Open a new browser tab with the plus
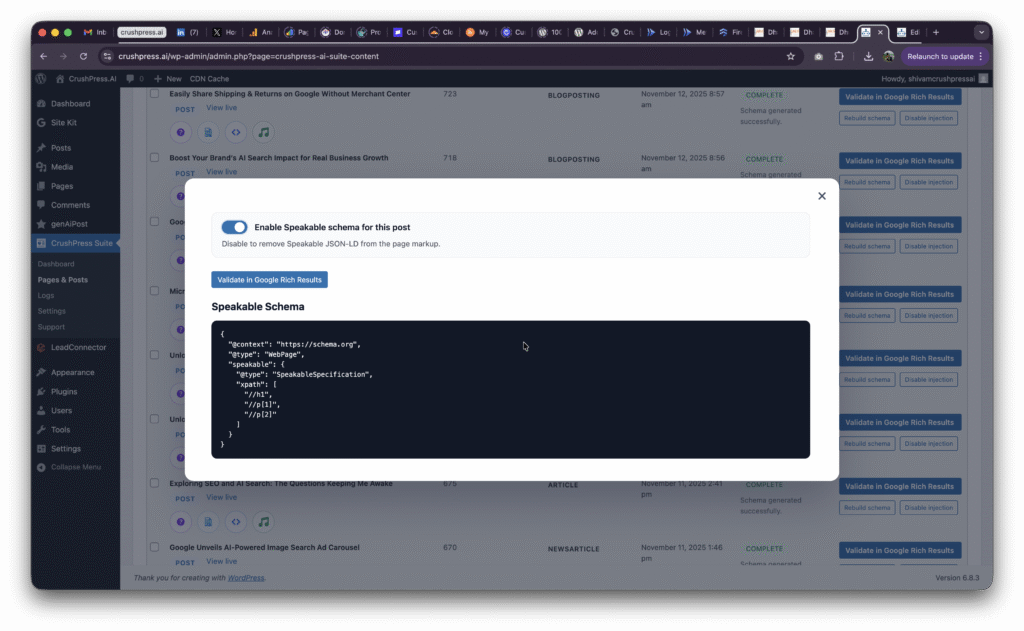The width and height of the screenshot is (1024, 631). pos(936,32)
